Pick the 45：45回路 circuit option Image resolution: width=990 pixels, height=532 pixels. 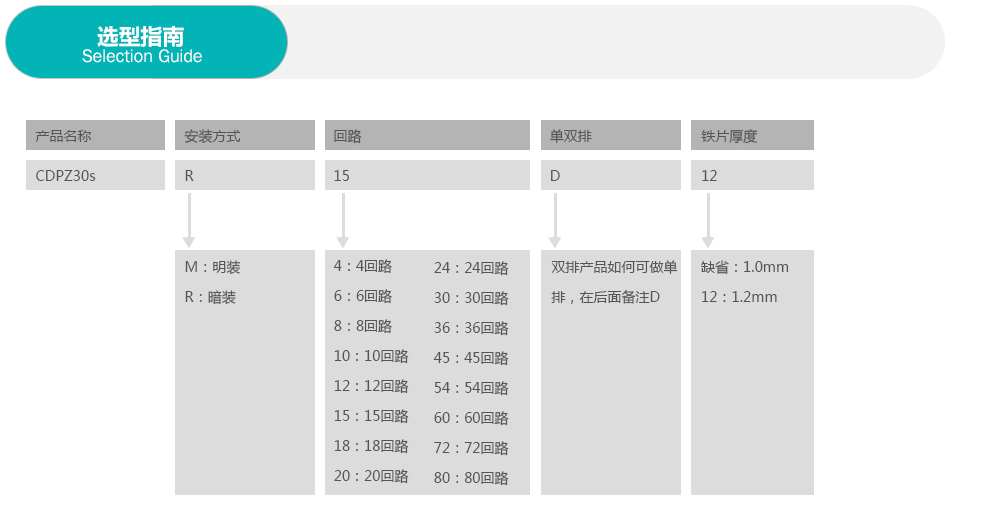(471, 358)
